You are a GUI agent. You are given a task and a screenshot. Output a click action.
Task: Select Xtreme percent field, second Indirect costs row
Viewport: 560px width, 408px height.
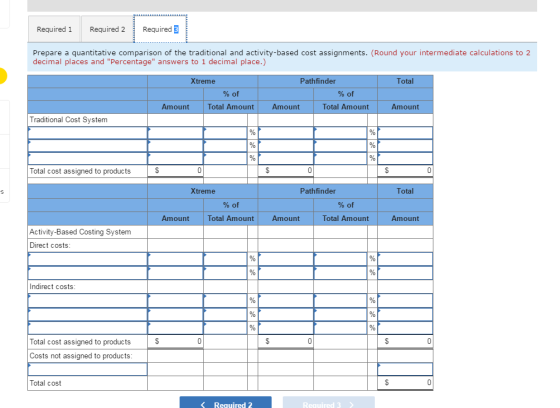coord(225,314)
